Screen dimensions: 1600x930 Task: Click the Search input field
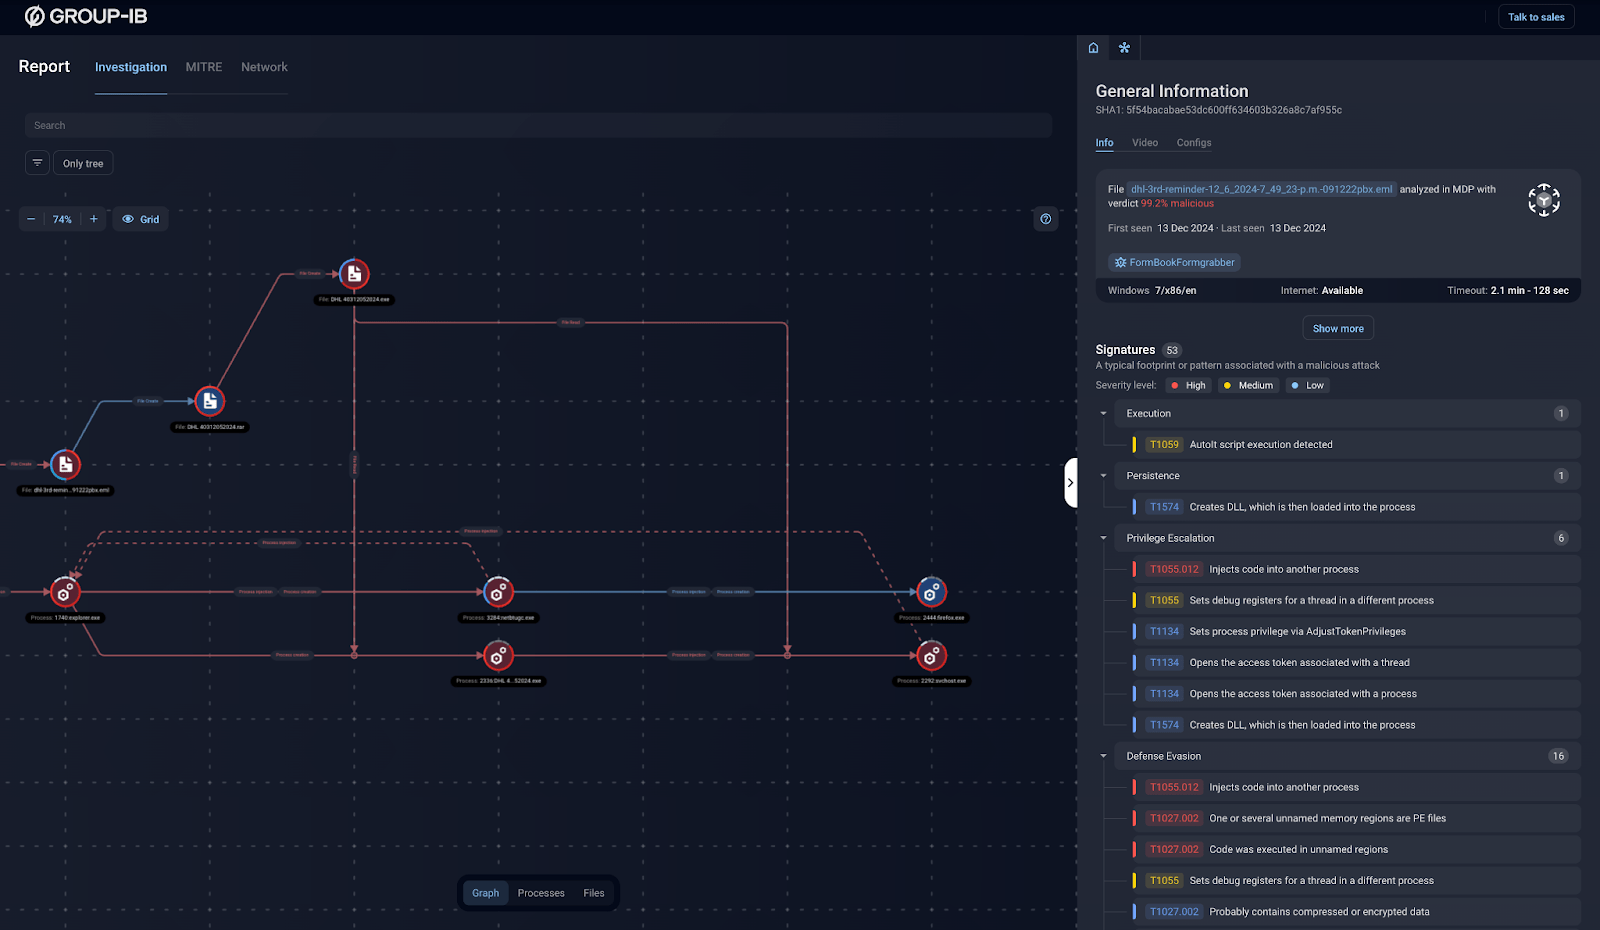click(538, 125)
